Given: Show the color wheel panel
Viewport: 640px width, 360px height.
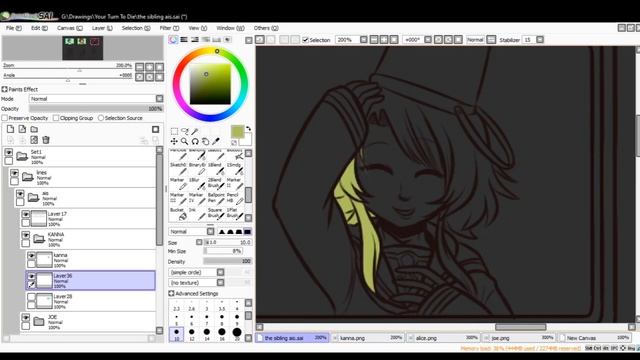Looking at the screenshot, I should click(173, 40).
